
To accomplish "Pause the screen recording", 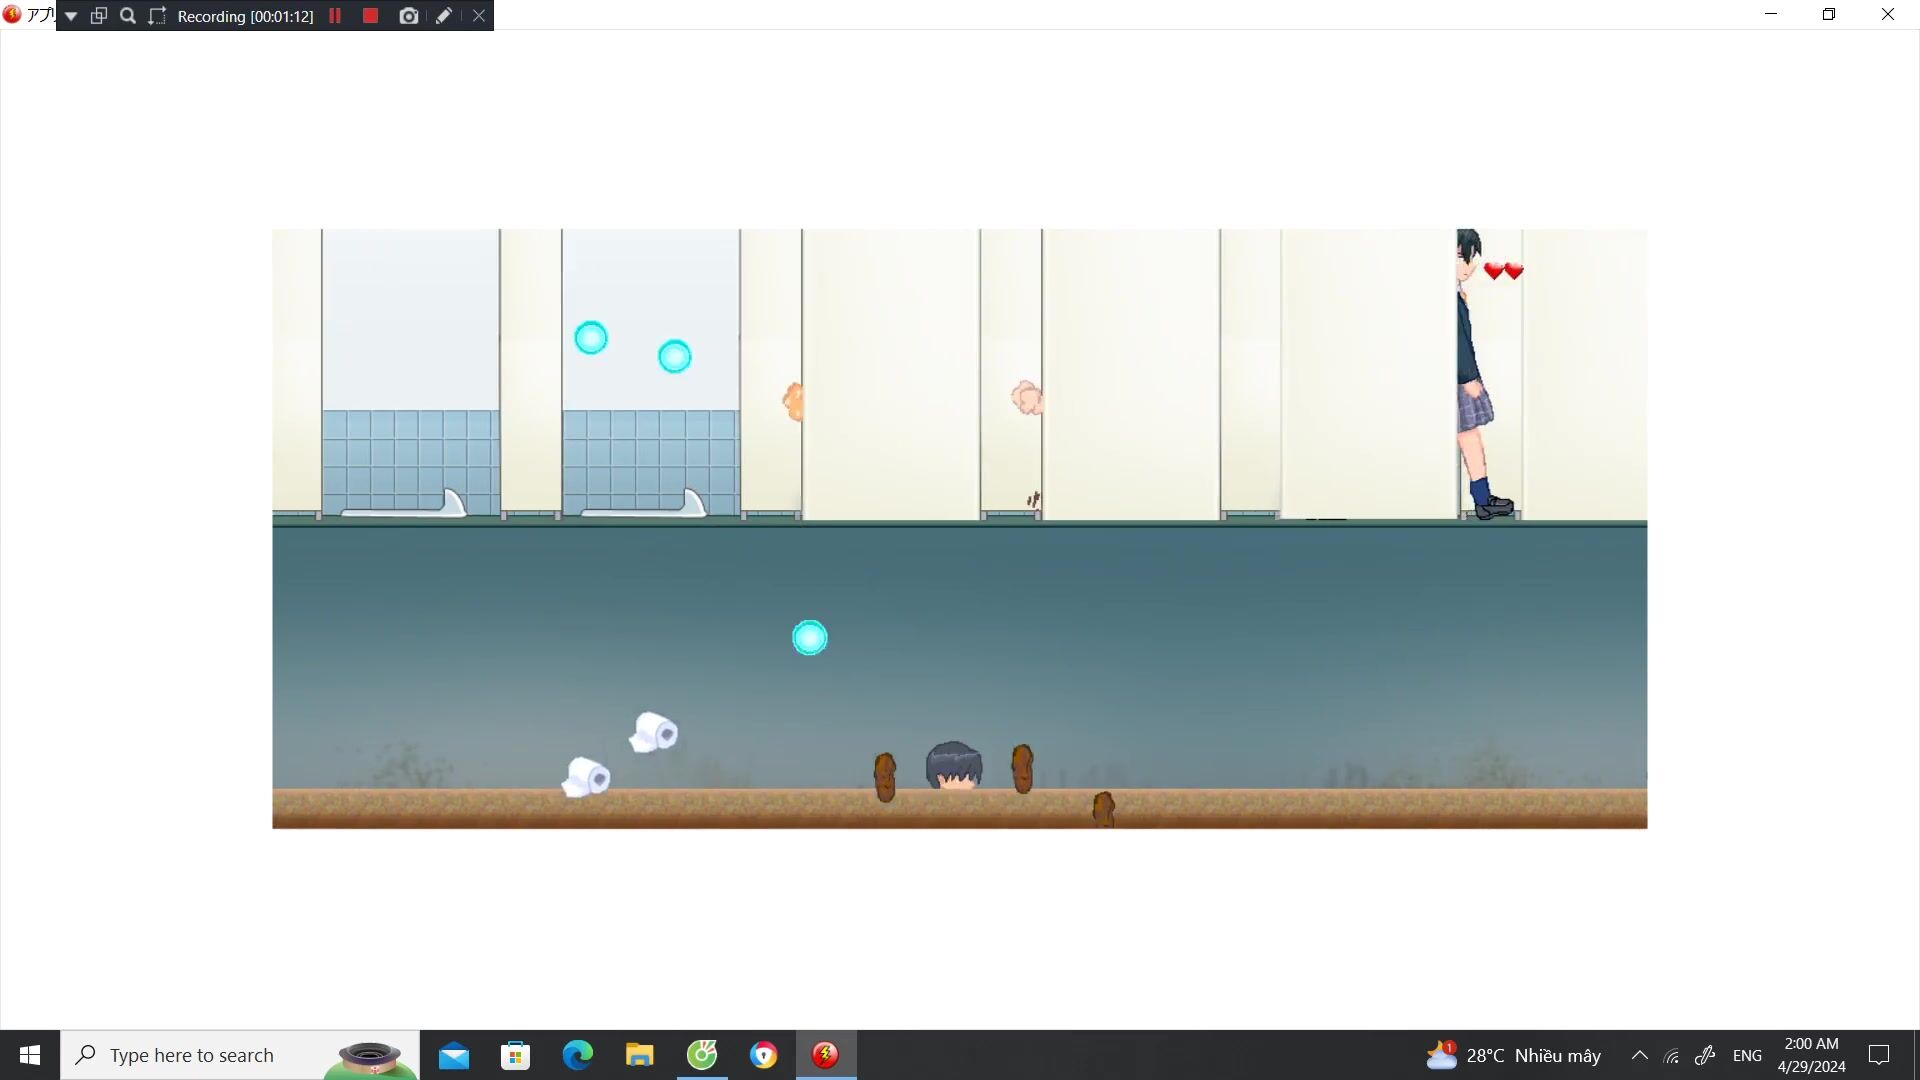I will tap(335, 16).
